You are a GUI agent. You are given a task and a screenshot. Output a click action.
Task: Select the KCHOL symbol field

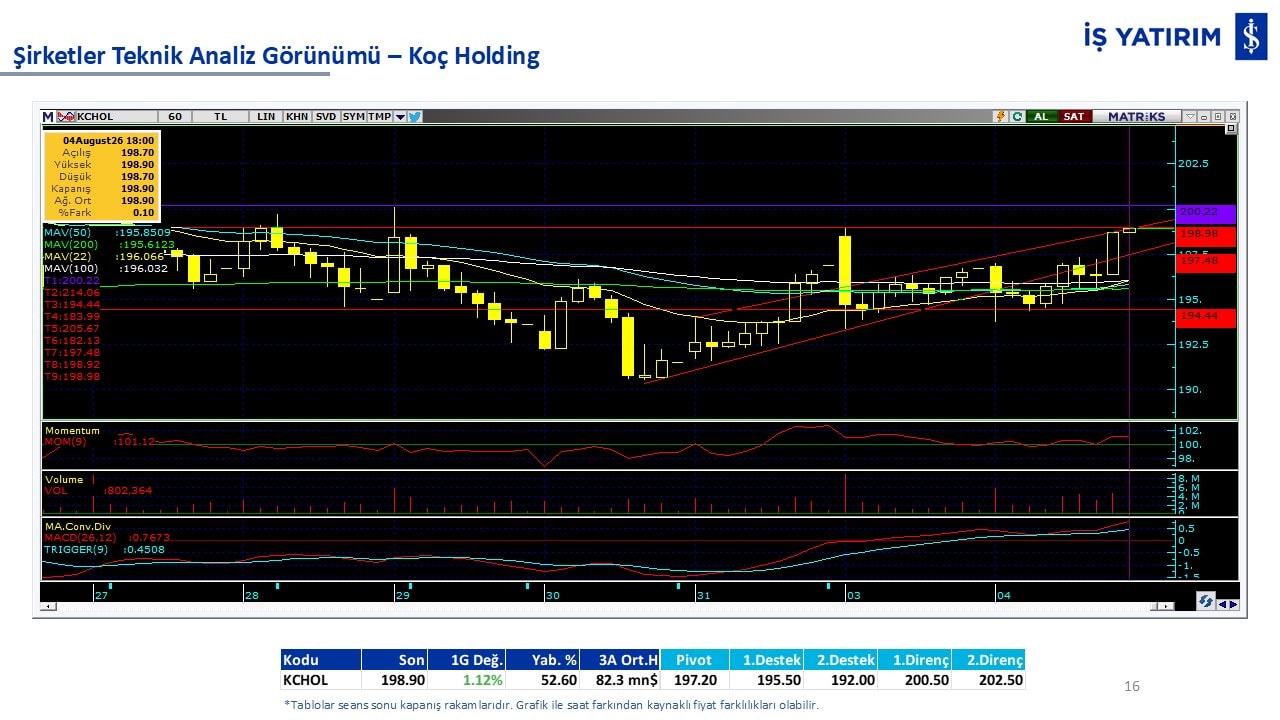[116, 116]
